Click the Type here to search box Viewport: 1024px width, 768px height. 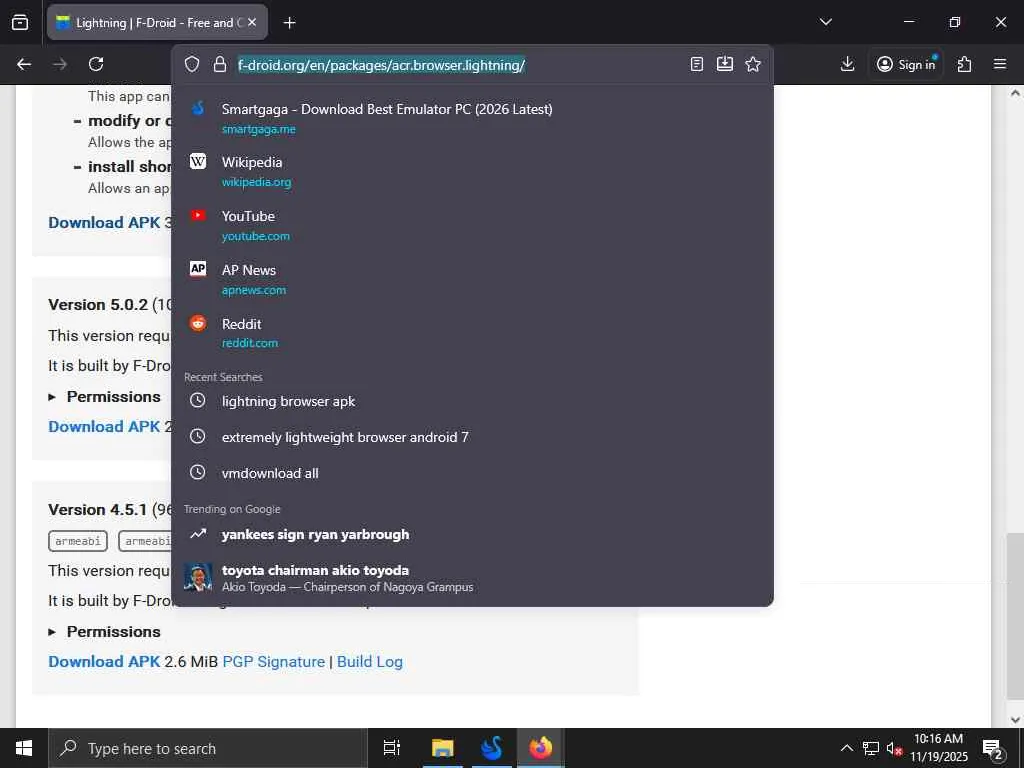pyautogui.click(x=208, y=748)
